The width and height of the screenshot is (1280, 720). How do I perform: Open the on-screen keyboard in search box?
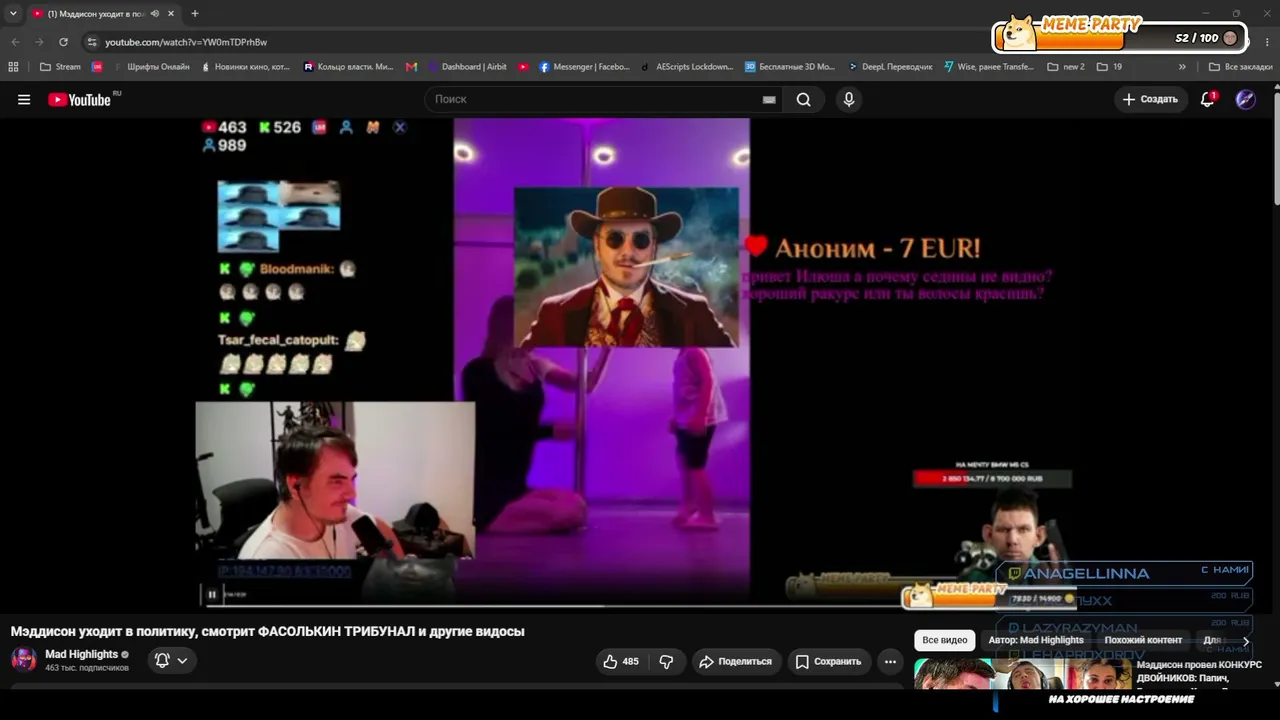click(x=769, y=99)
